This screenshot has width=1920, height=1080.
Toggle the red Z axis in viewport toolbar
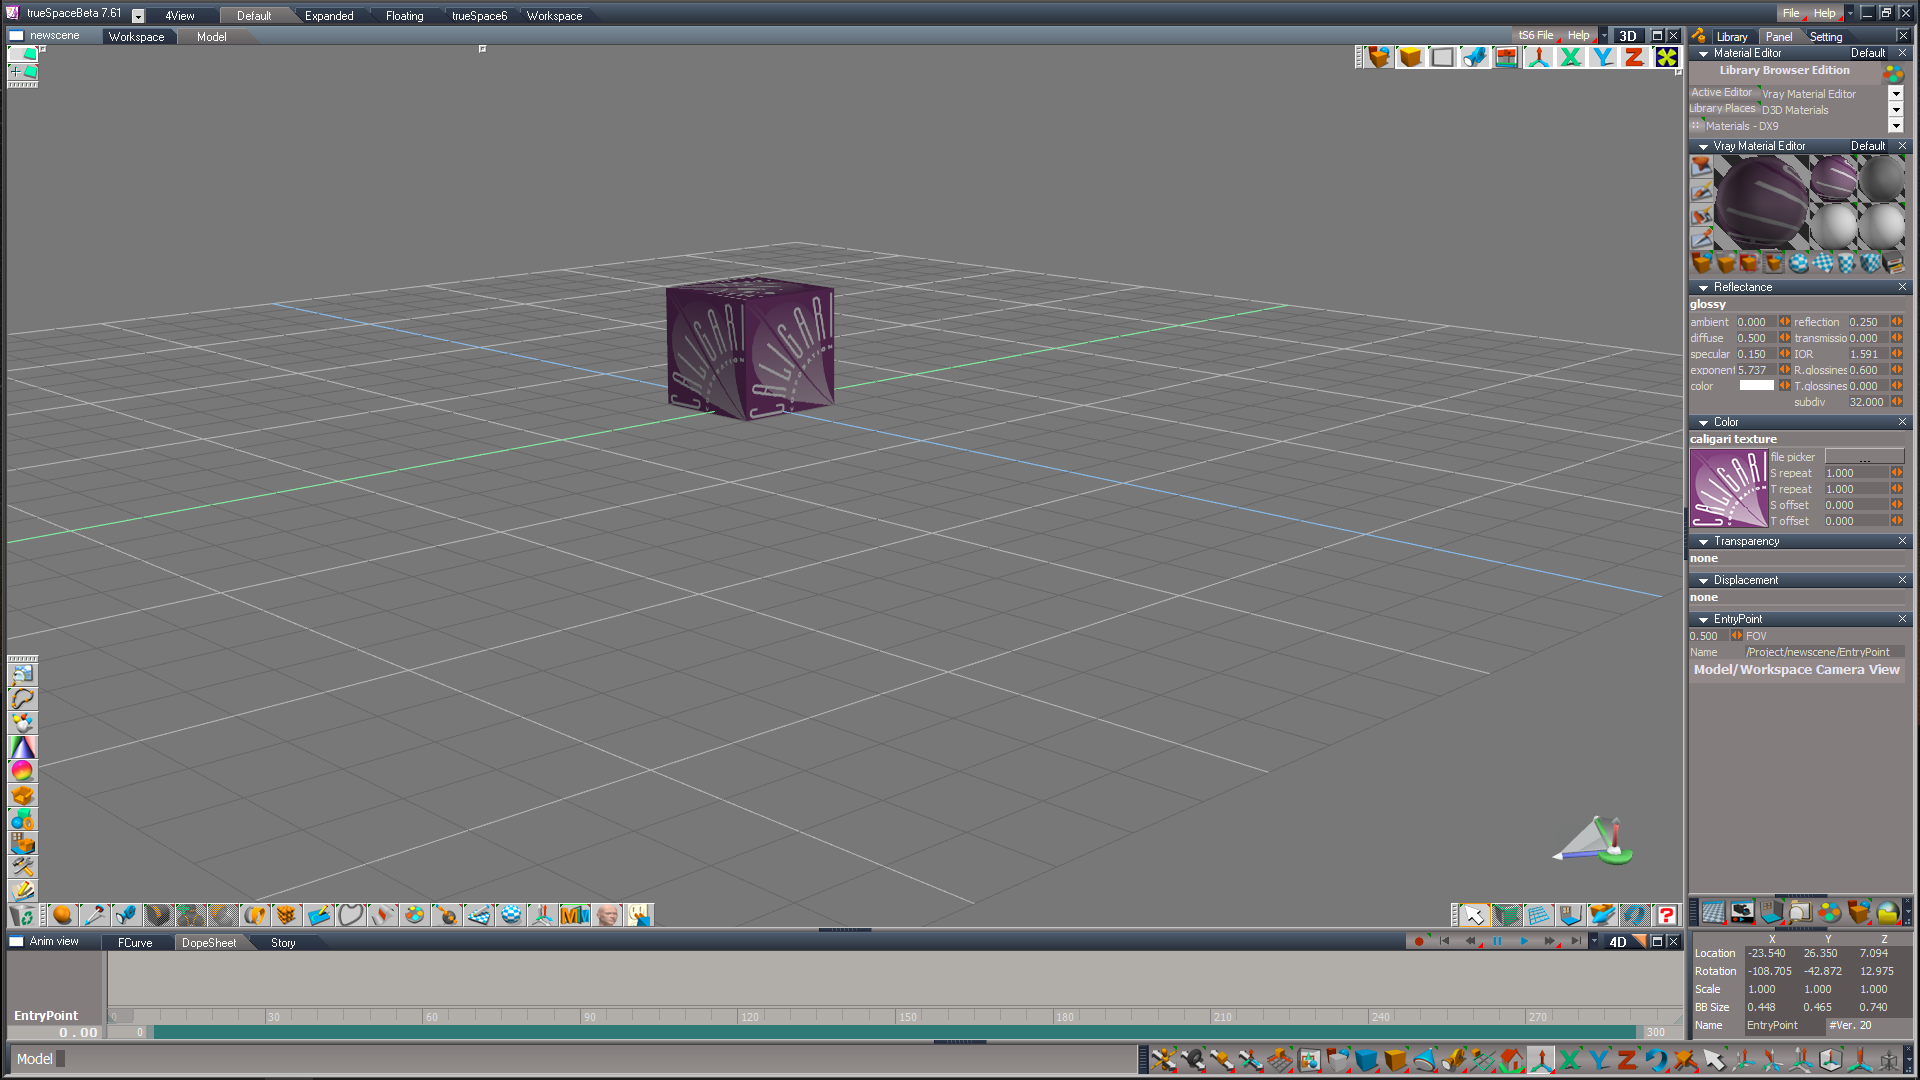point(1634,57)
